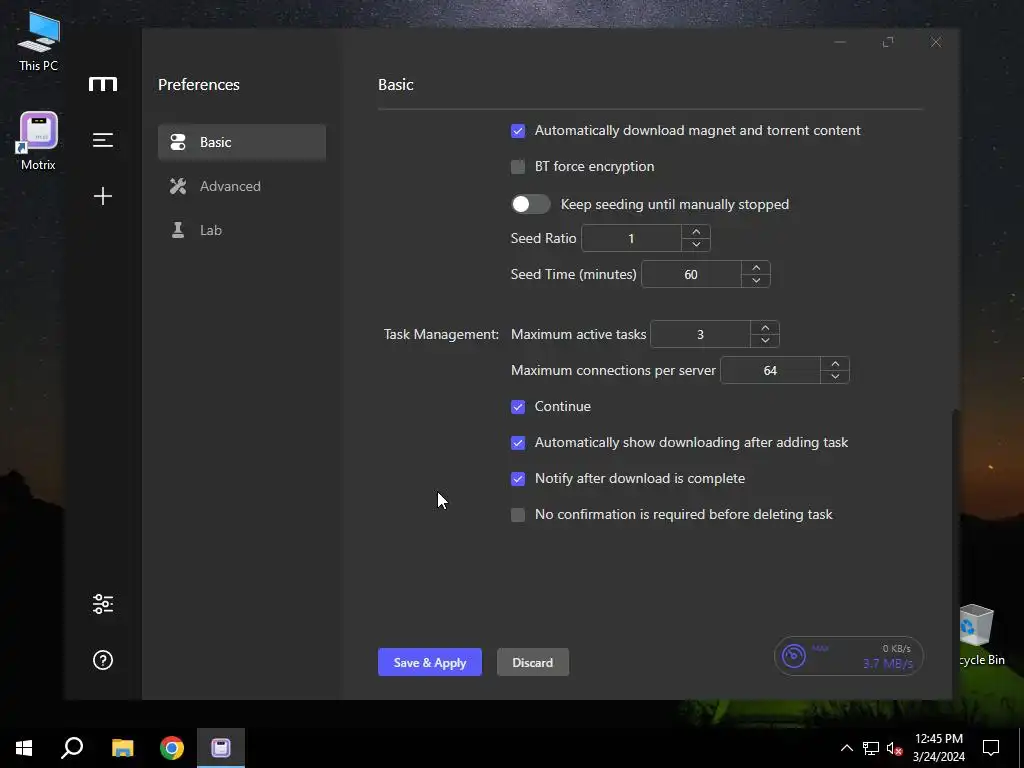Click the Basic toggle icon in Preferences list
1024x768 pixels.
178,142
